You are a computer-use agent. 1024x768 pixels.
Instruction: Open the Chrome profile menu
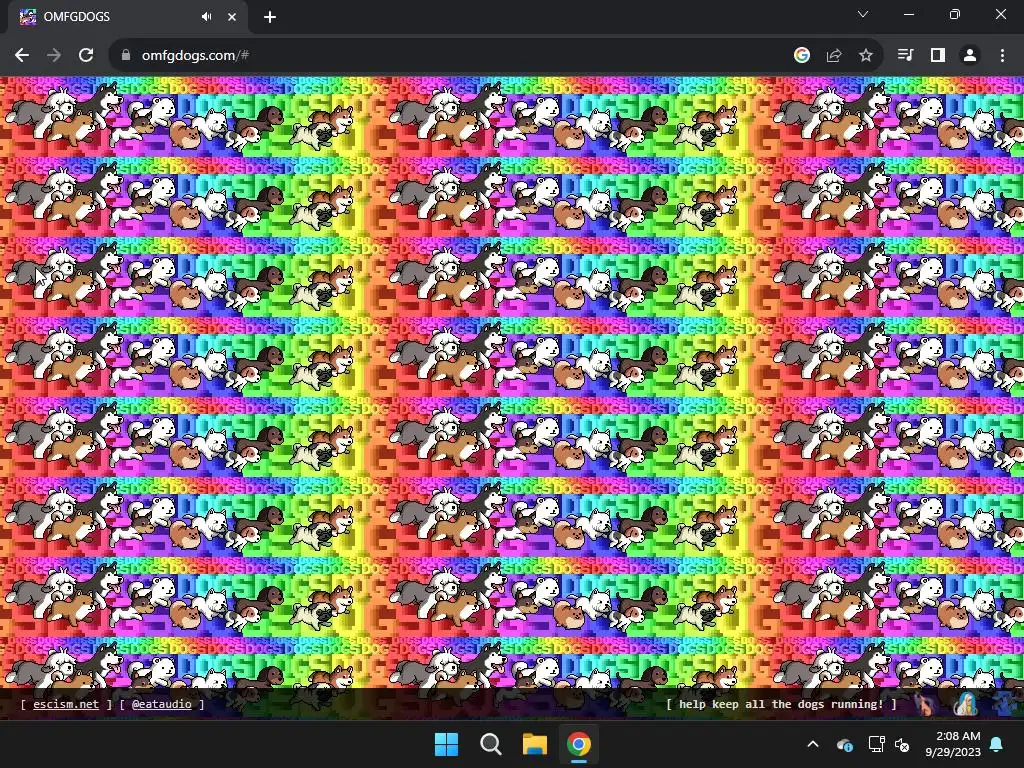click(x=970, y=56)
